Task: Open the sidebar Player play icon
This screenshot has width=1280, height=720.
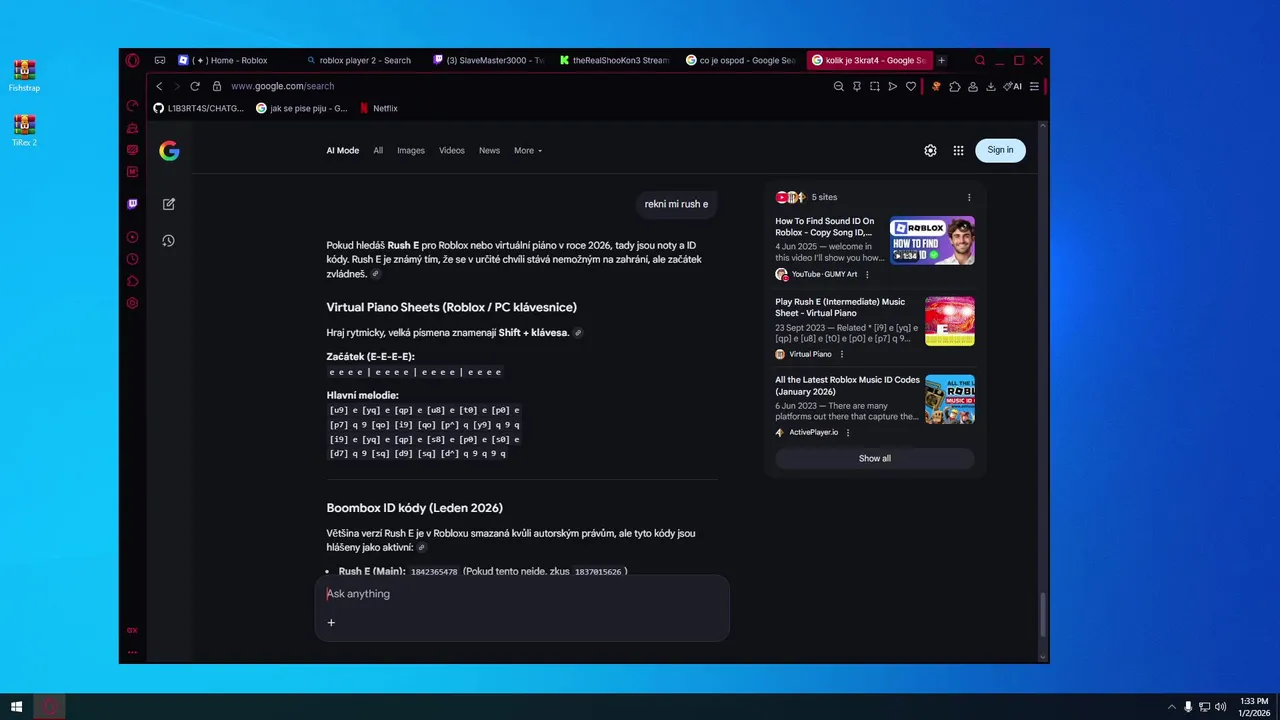Action: click(x=132, y=237)
